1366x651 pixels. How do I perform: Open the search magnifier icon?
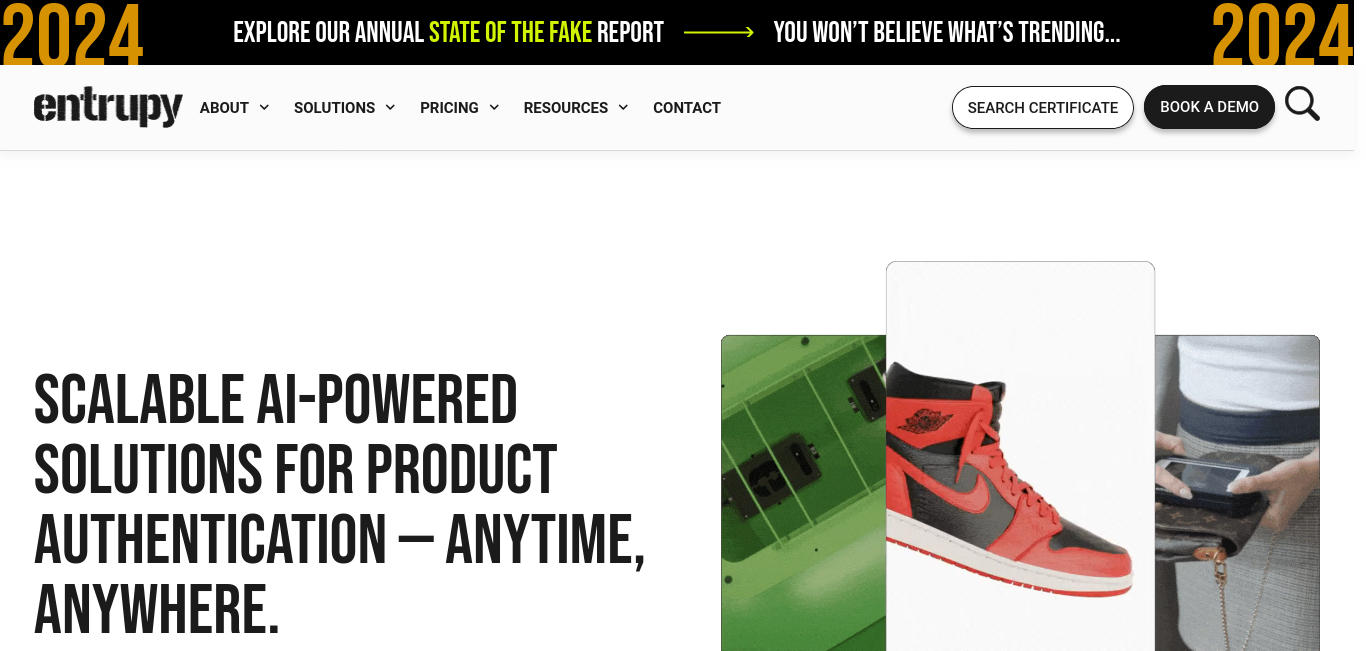pos(1302,104)
